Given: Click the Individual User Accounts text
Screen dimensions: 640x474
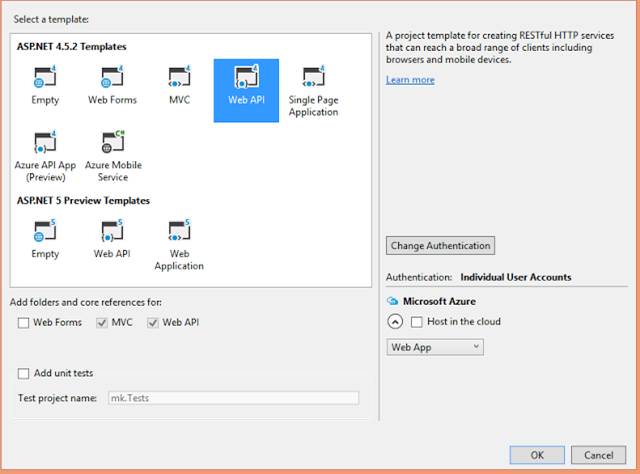Looking at the screenshot, I should tap(516, 277).
